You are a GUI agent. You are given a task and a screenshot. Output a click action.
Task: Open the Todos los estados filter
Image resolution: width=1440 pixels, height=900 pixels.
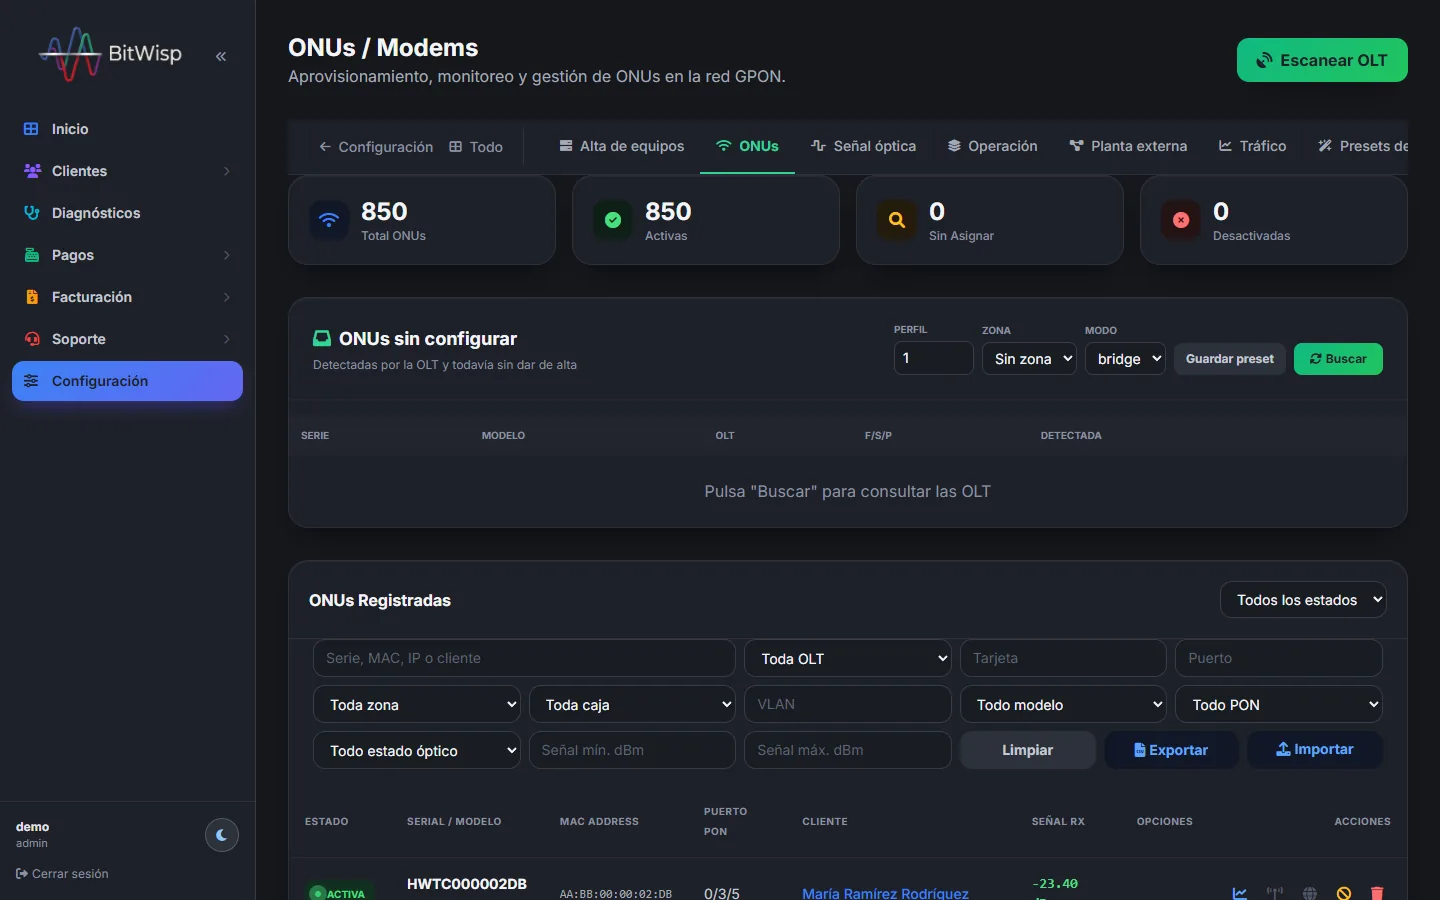tap(1303, 600)
